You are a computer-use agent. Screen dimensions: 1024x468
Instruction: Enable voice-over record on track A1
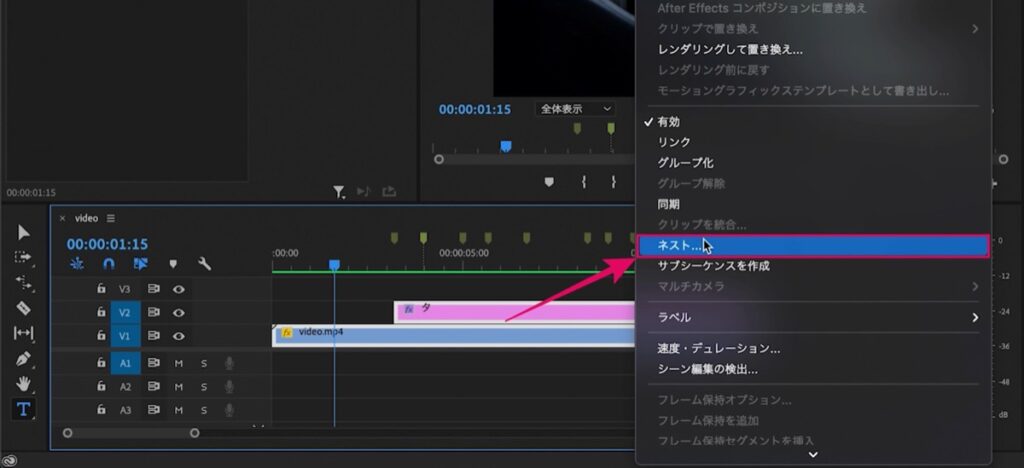[229, 364]
